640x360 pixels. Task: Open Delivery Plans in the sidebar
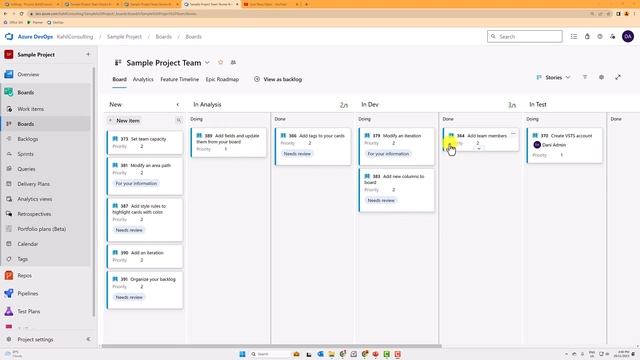pos(33,184)
